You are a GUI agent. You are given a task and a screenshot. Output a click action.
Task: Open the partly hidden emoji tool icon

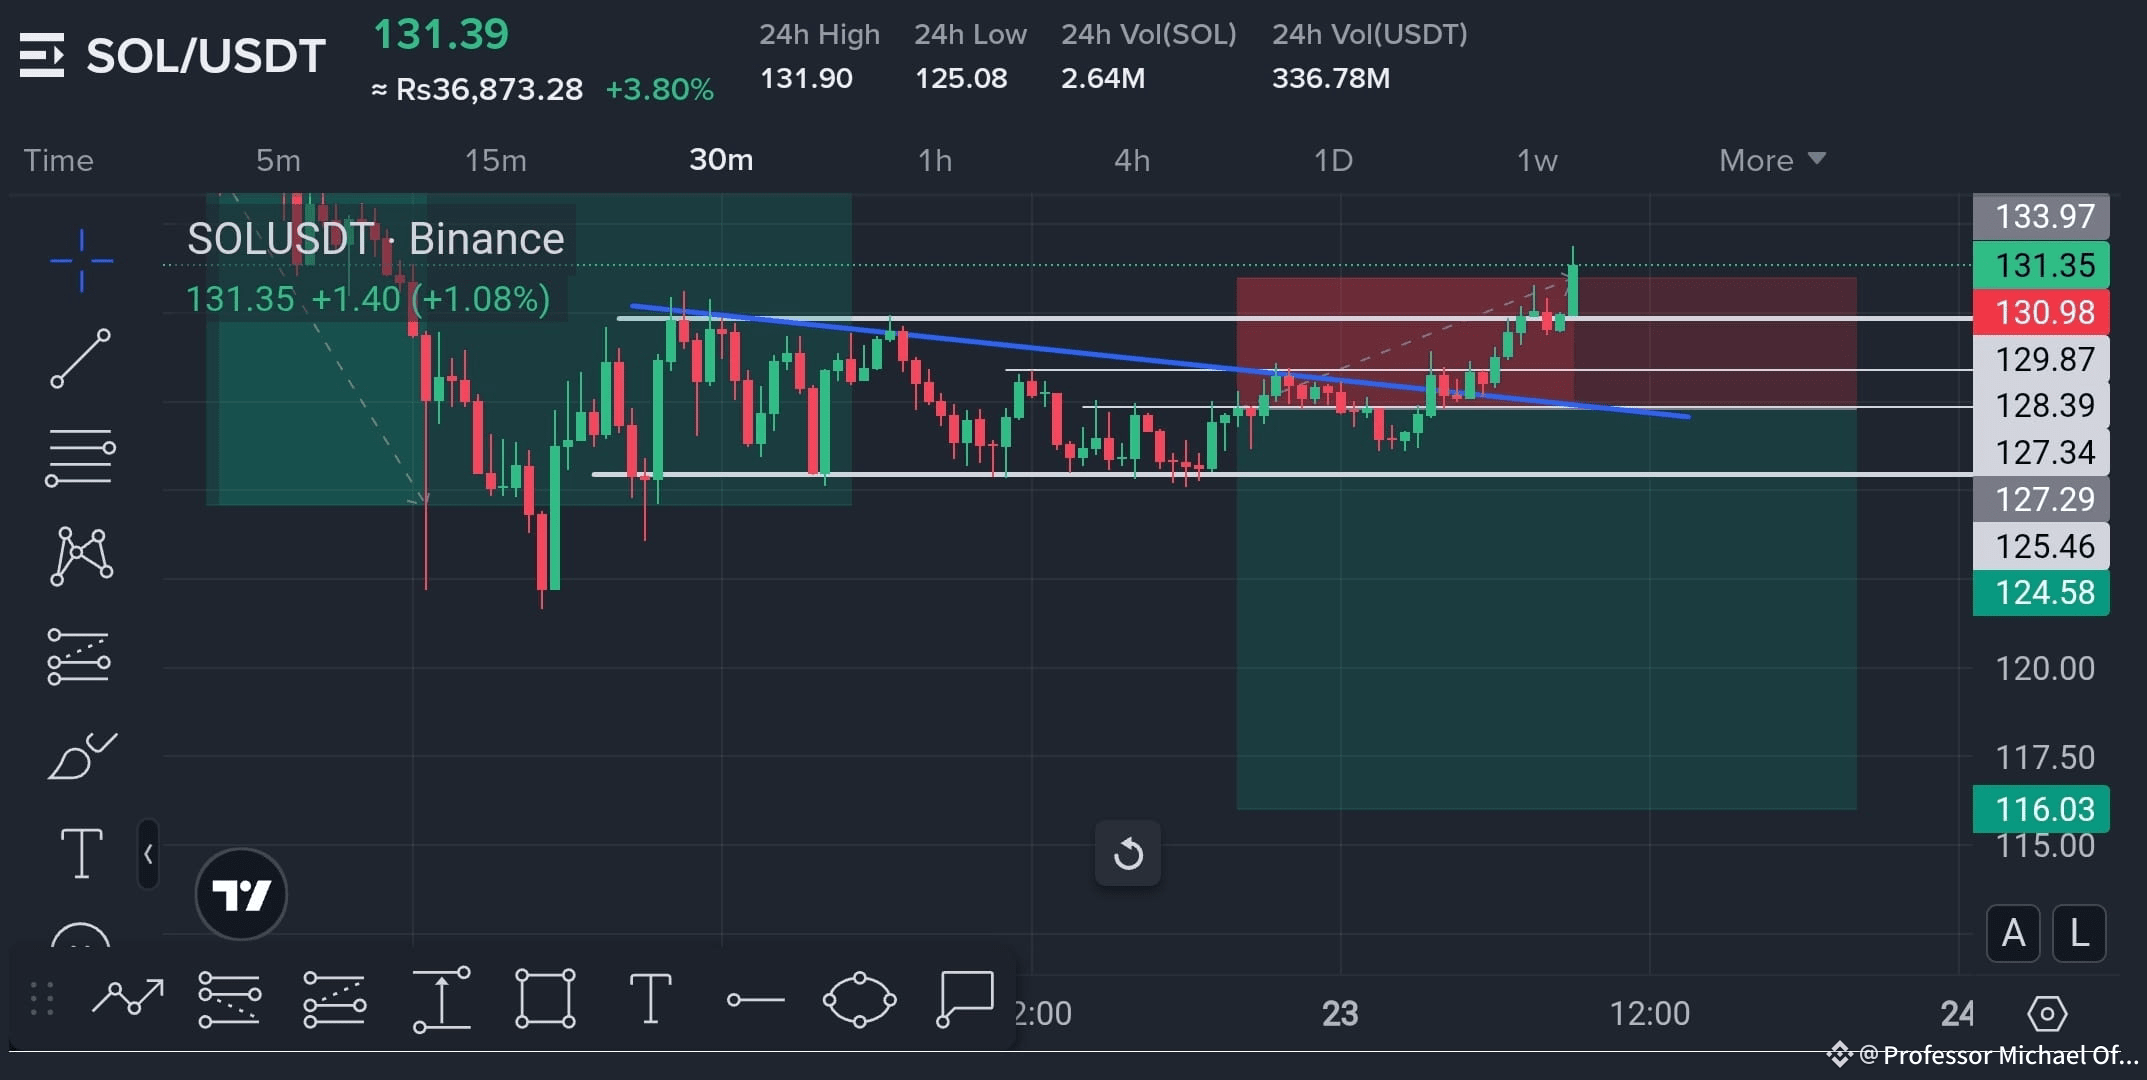(80, 934)
